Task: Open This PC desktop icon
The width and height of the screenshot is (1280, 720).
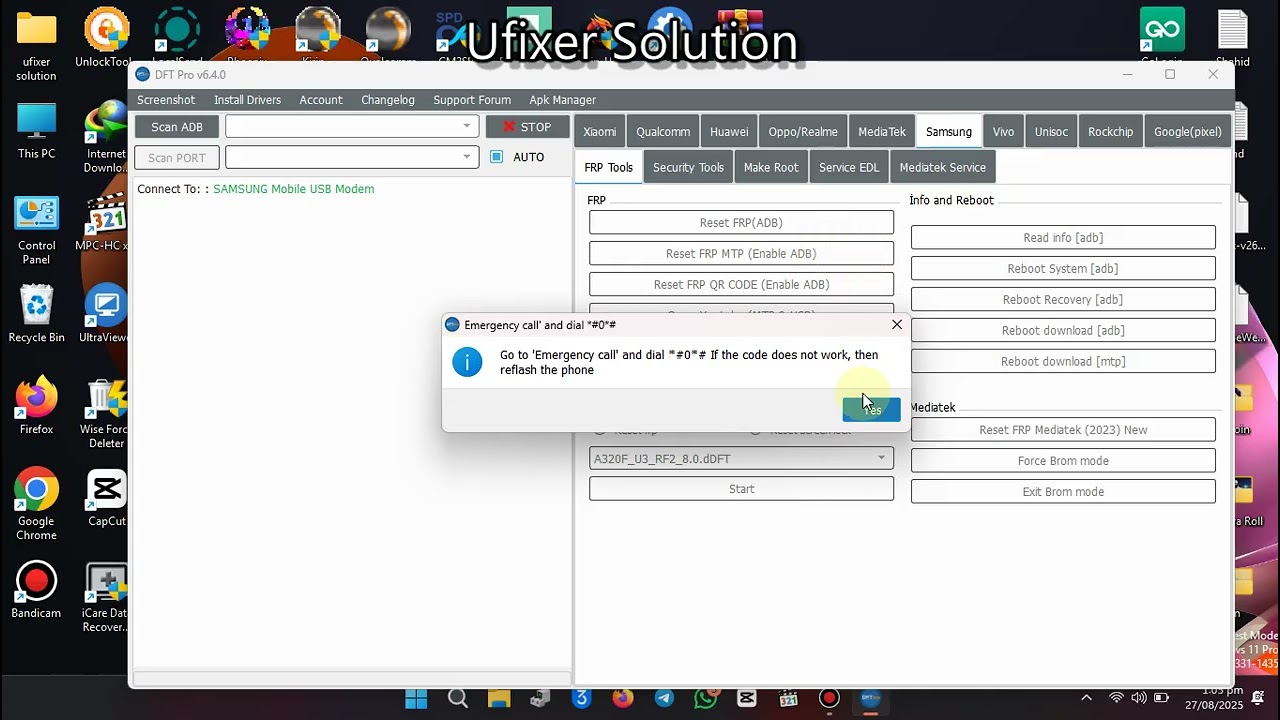Action: point(36,131)
